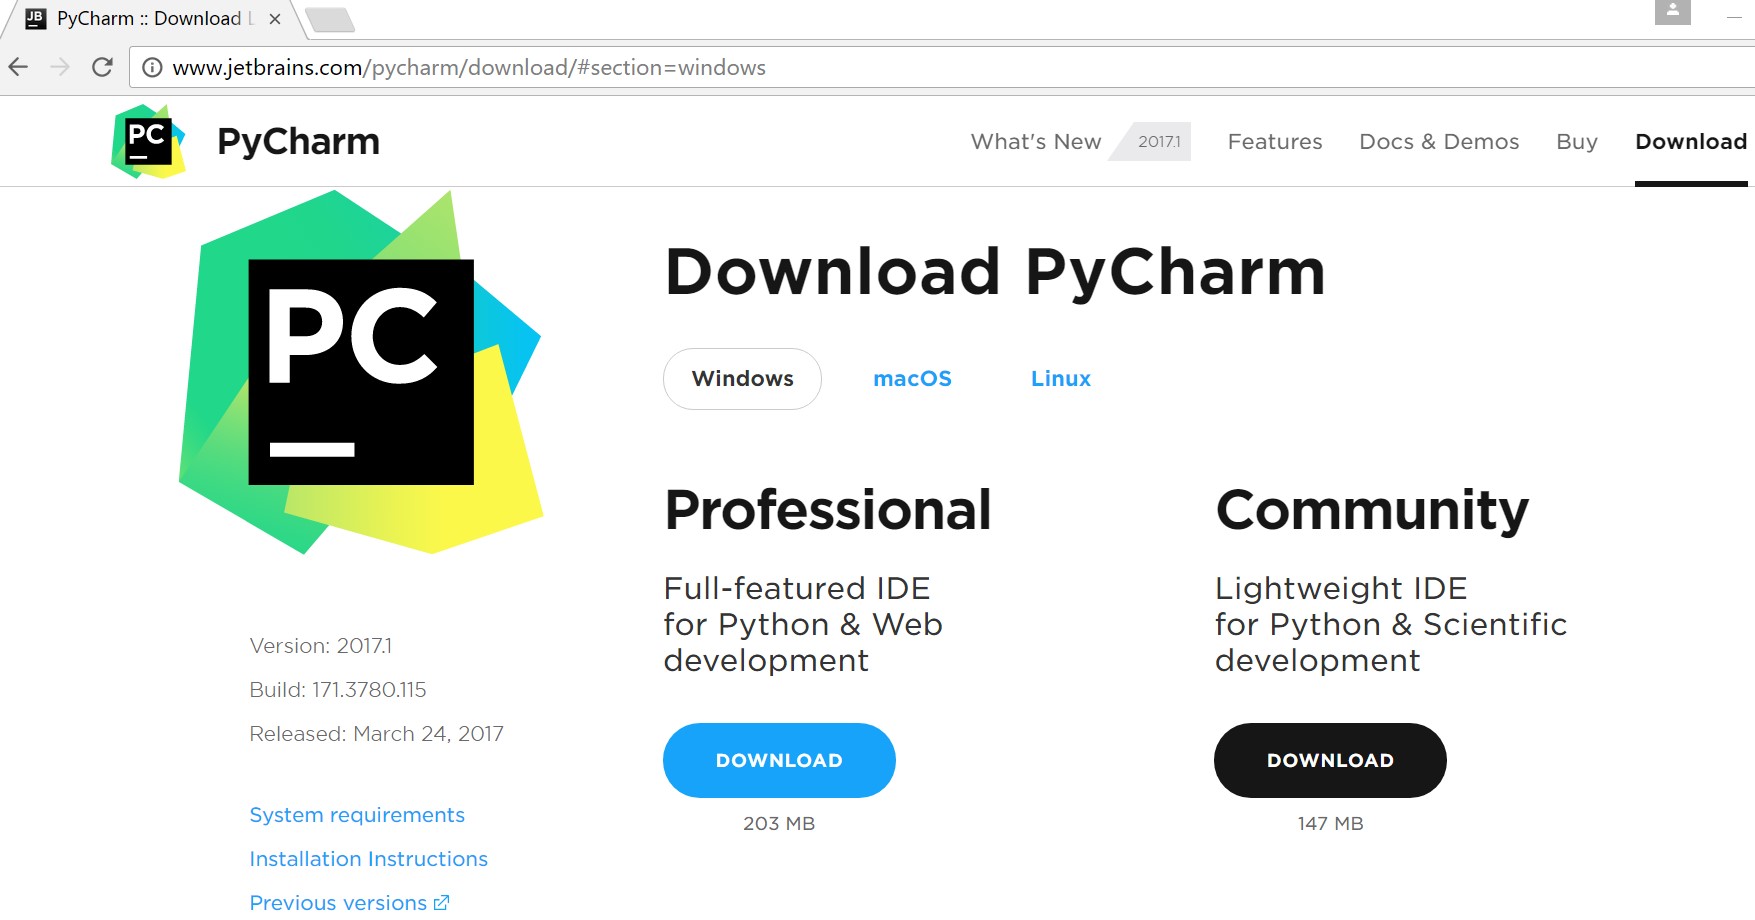Viewport: 1755px width, 920px height.
Task: Click the '203 MB' size label
Action: [779, 824]
